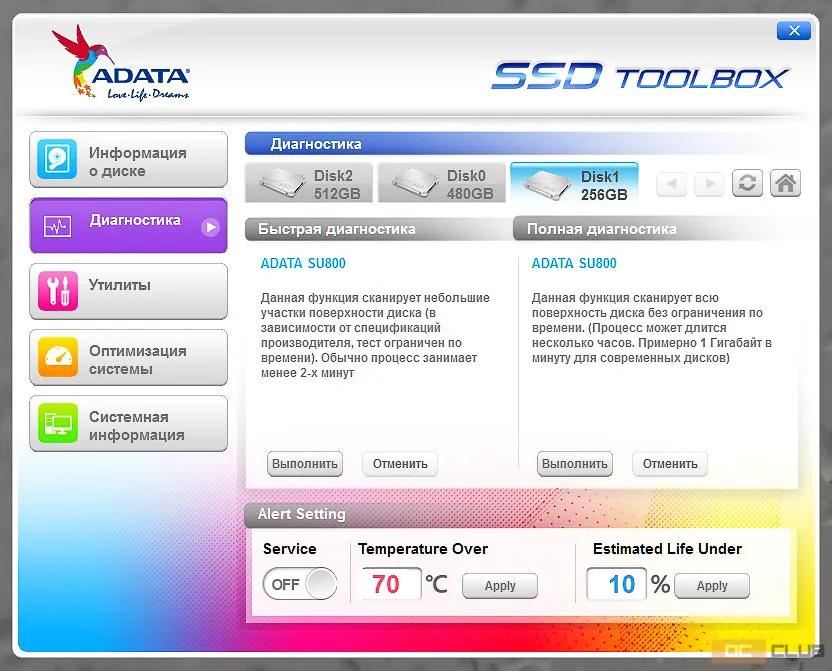
Task: Click the next disk arrow
Action: tap(709, 184)
